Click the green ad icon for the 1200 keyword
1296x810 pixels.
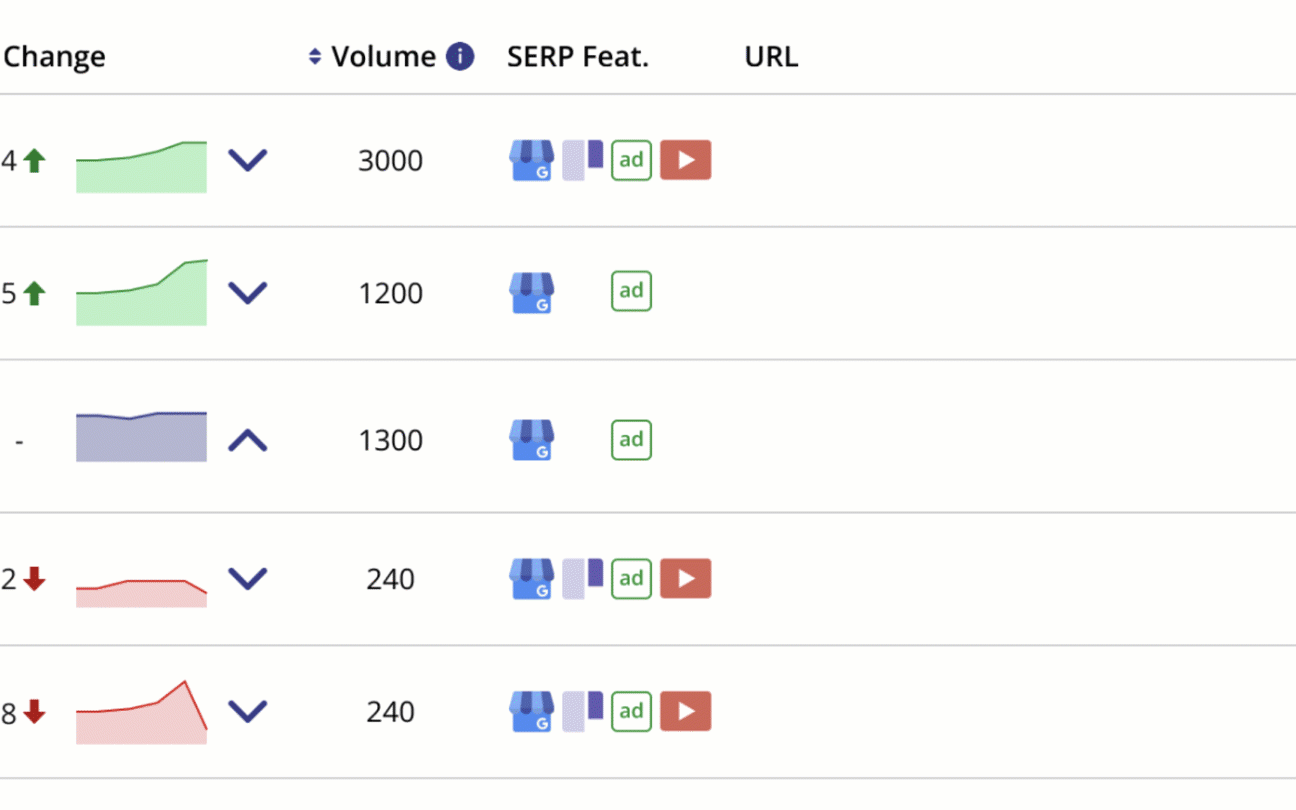(x=631, y=291)
